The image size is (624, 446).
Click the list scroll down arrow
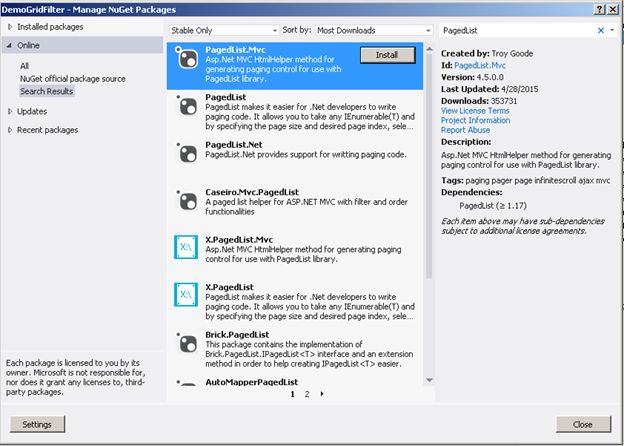[429, 380]
